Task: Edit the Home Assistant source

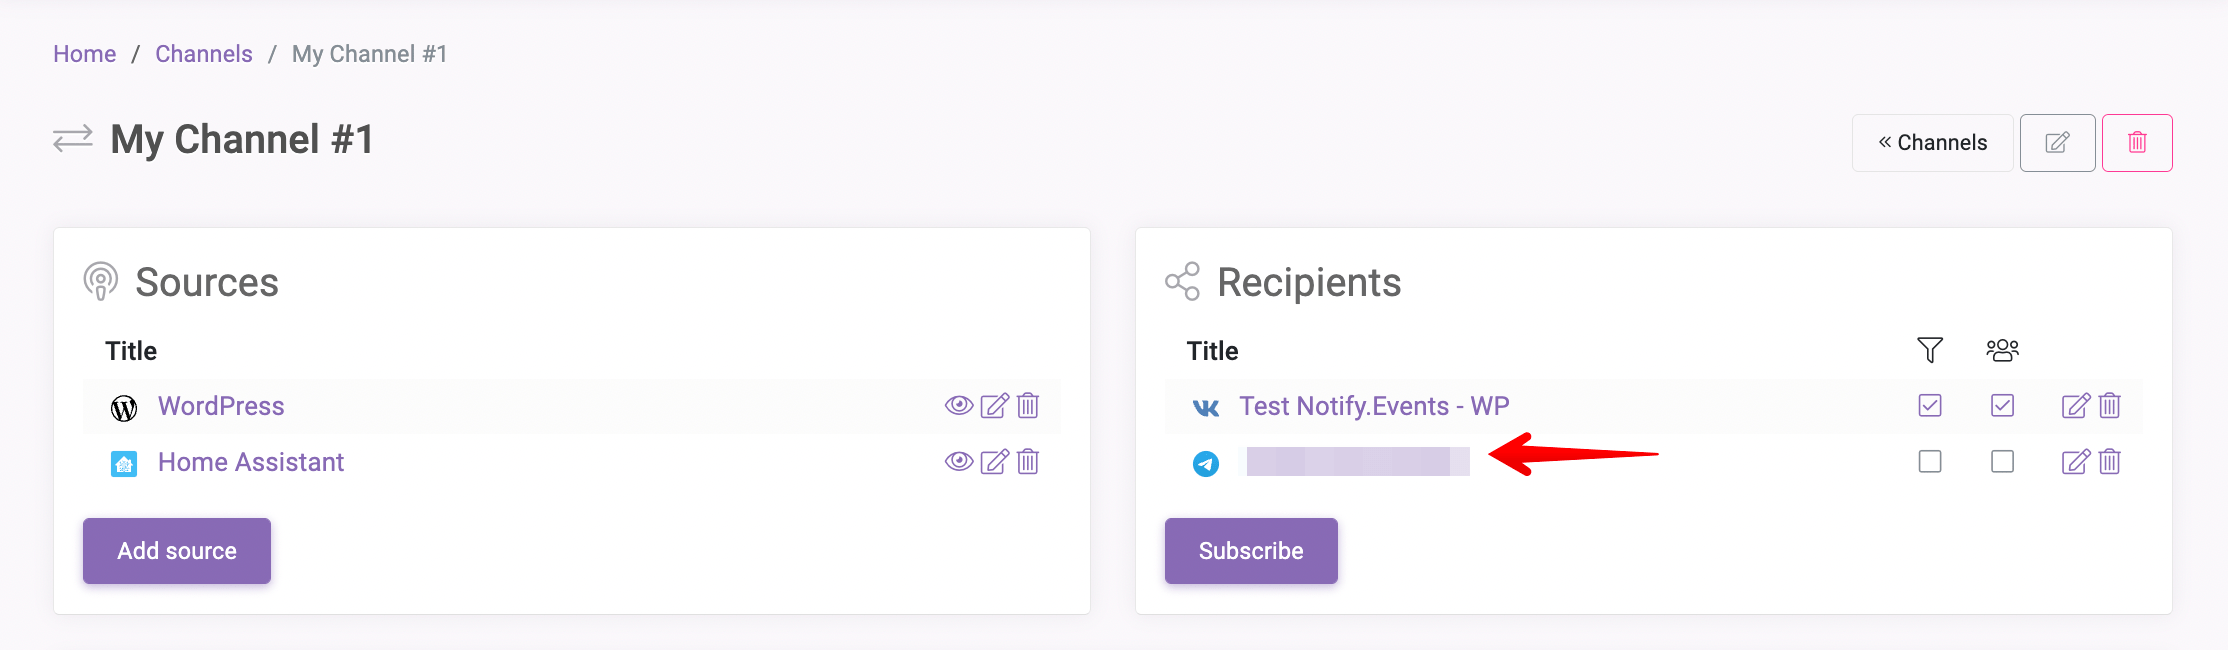Action: tap(993, 462)
